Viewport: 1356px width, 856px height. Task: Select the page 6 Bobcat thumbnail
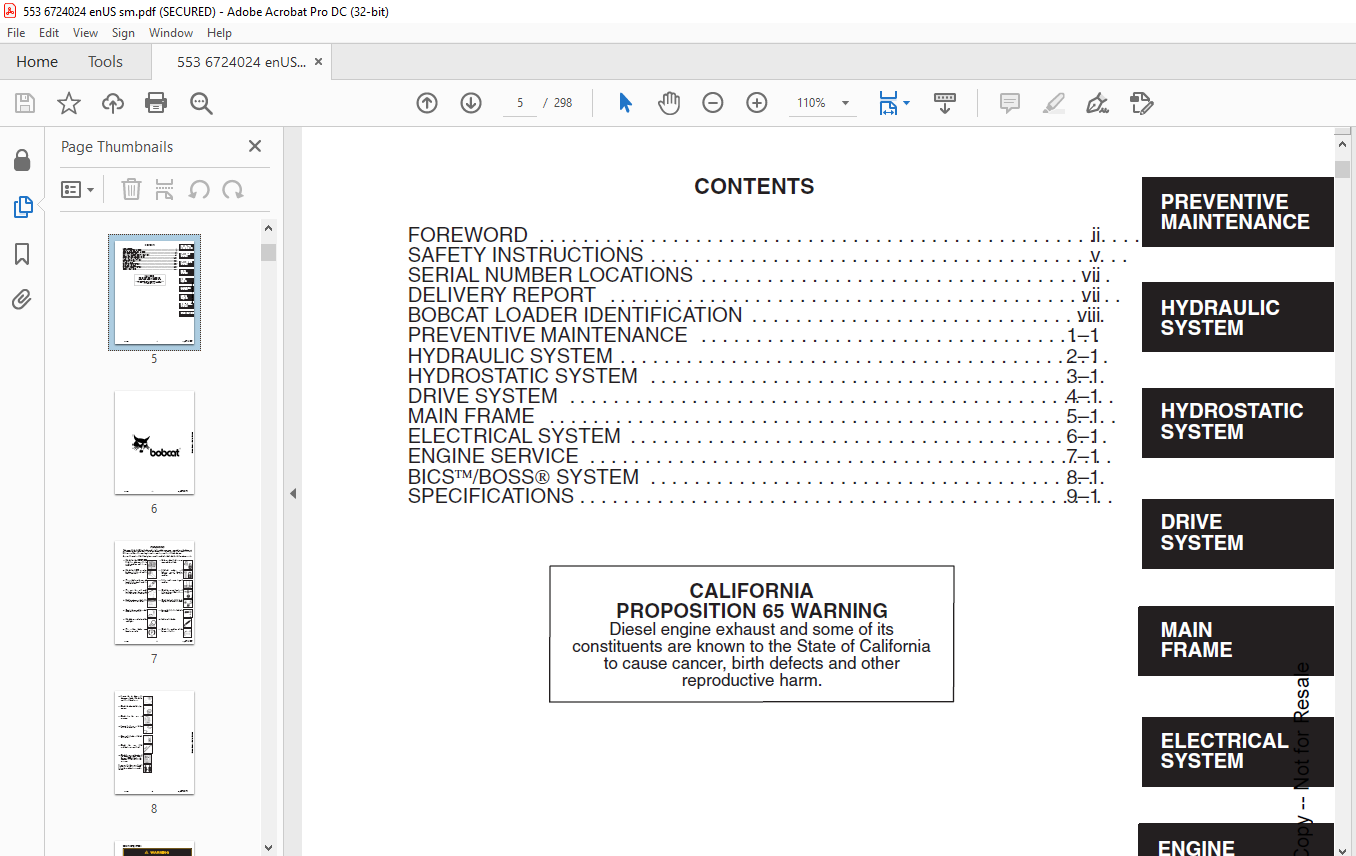154,442
